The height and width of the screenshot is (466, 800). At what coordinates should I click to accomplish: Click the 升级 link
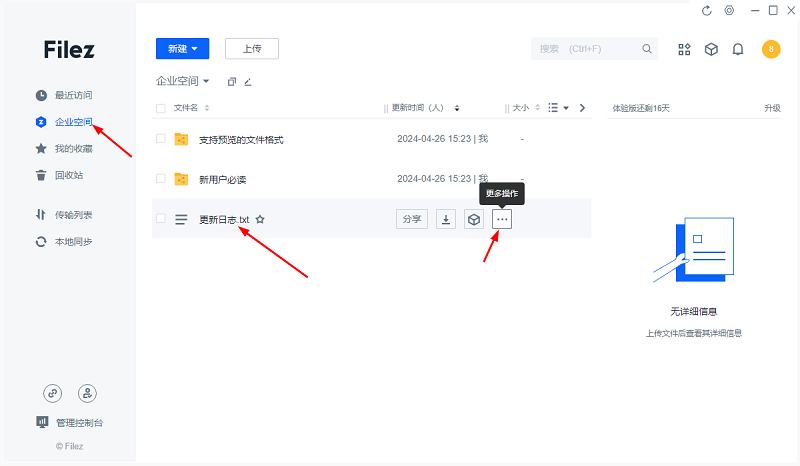772,108
